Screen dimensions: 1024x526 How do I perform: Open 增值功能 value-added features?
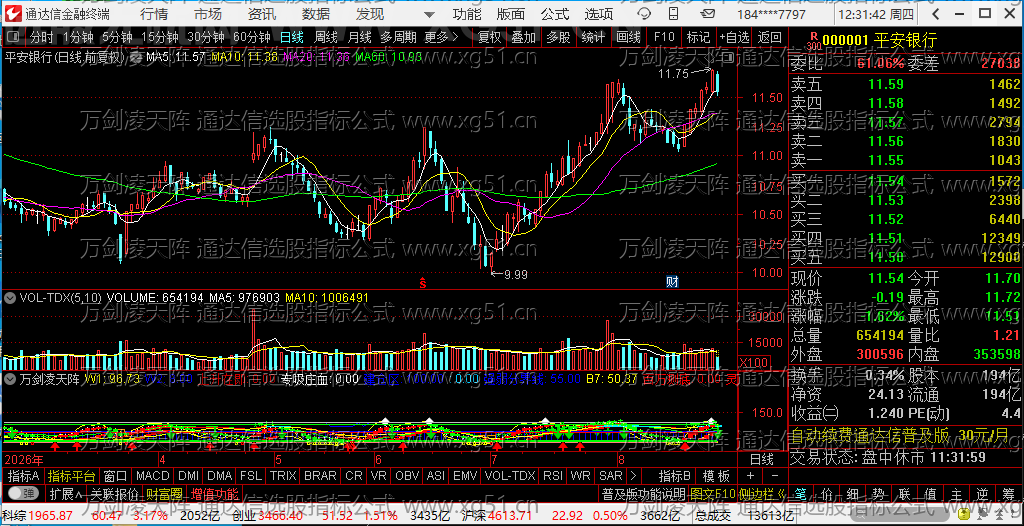[x=215, y=493]
